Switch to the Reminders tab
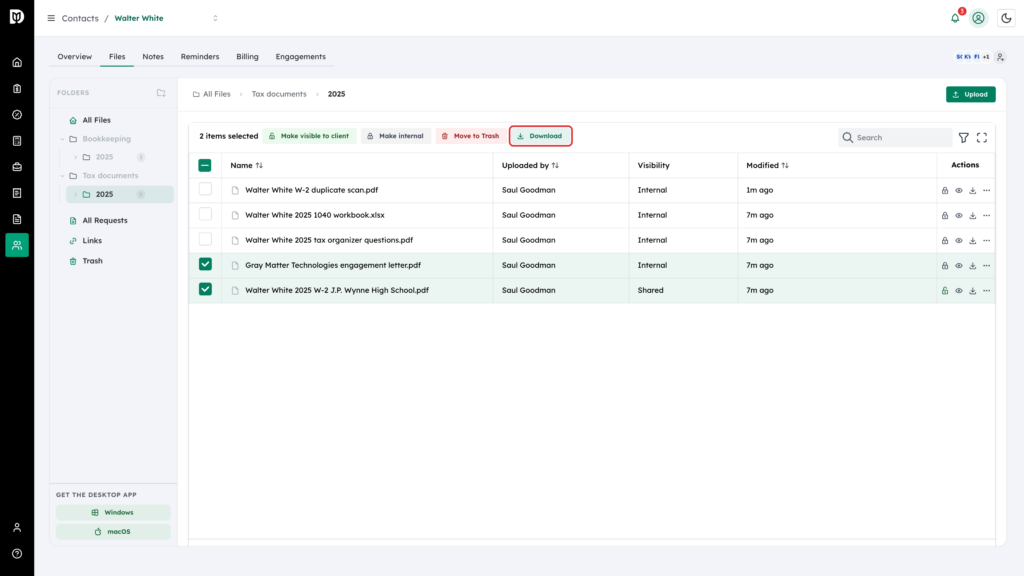 (x=200, y=57)
